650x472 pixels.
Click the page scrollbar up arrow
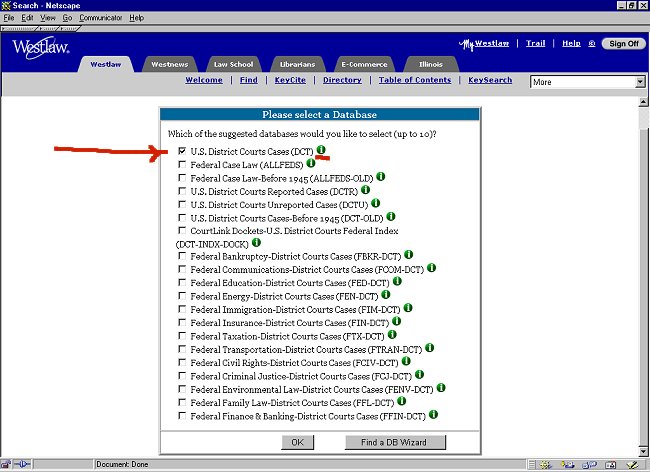click(643, 102)
